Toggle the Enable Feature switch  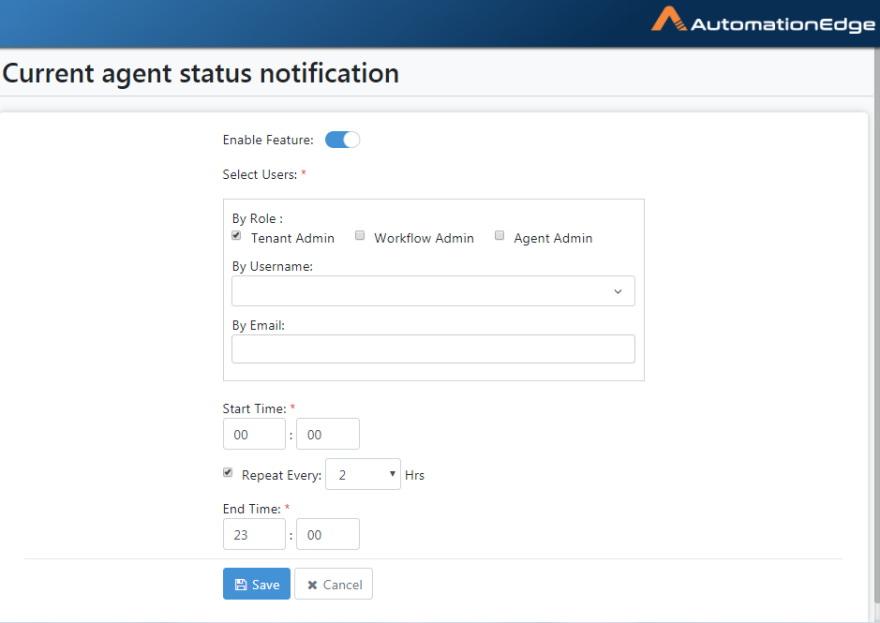[342, 140]
